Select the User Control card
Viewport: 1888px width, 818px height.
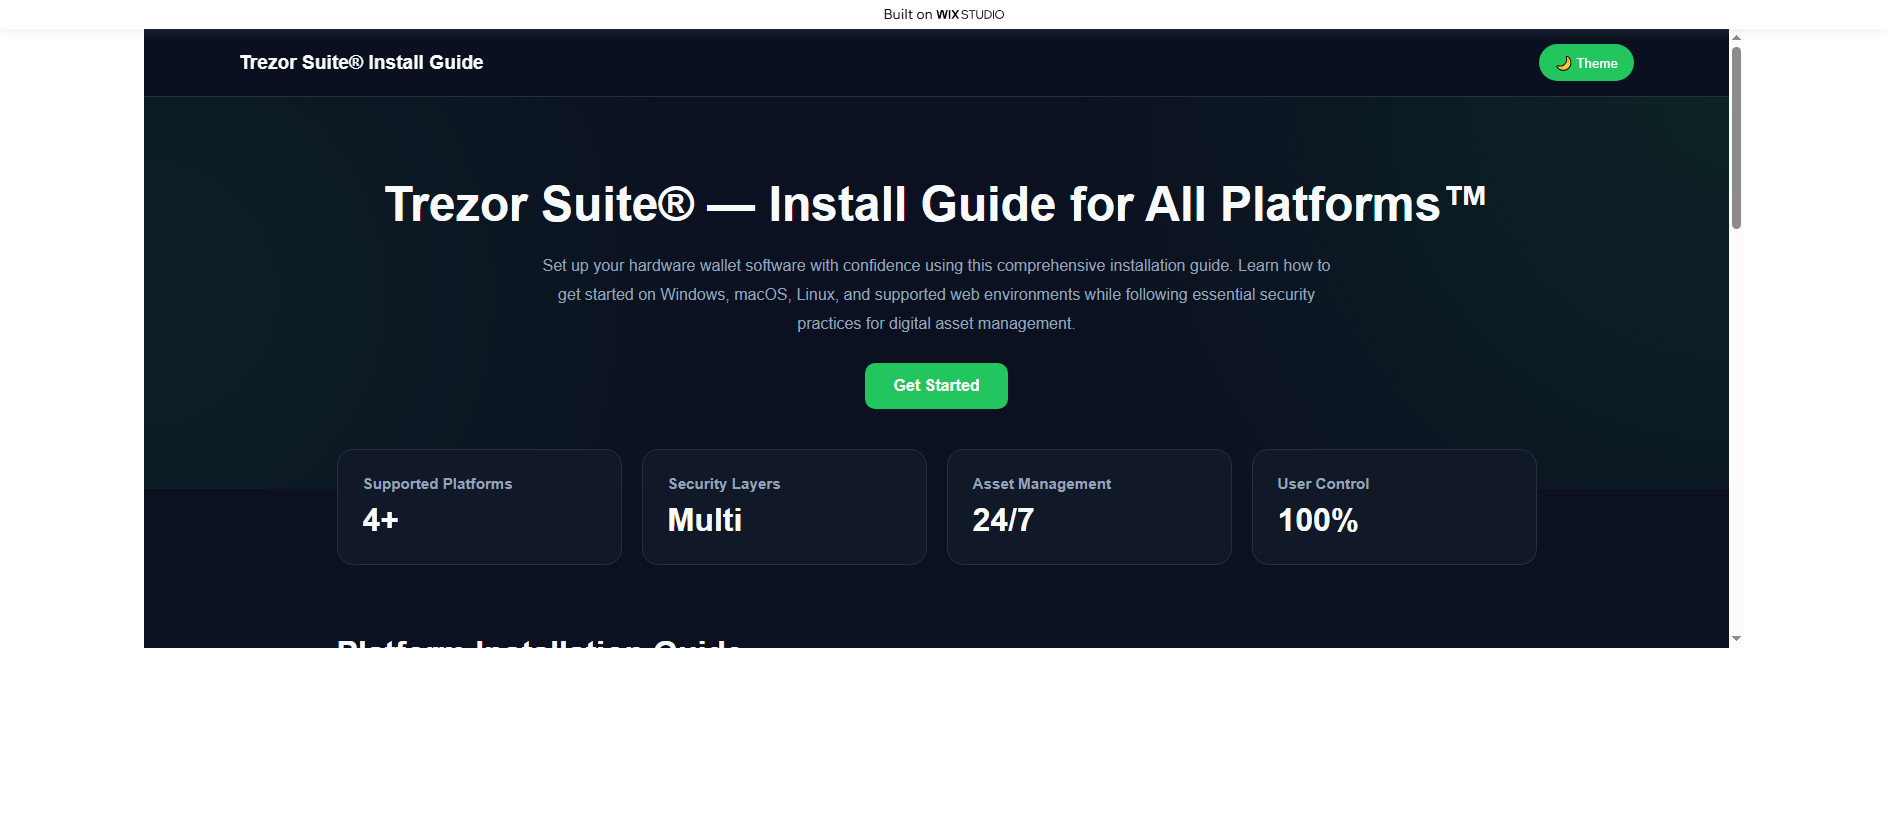click(x=1394, y=507)
